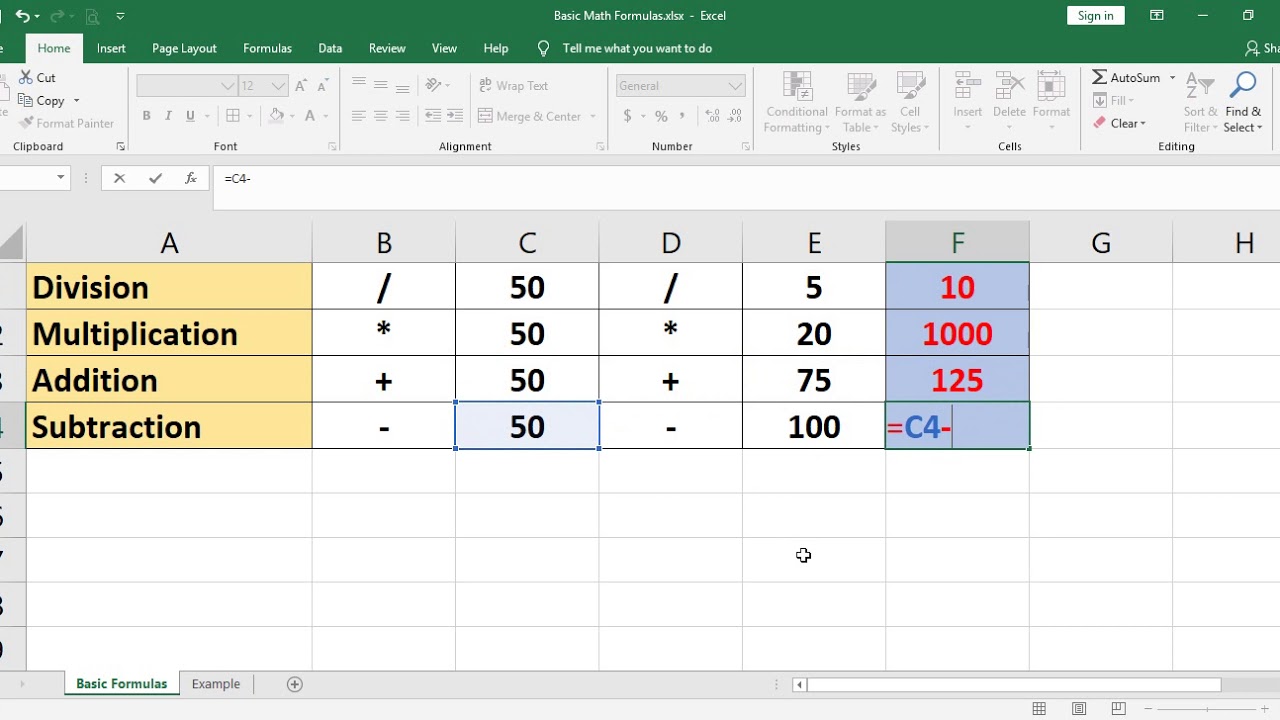Apply Comma Style
Viewport: 1280px width, 720px height.
click(x=684, y=116)
